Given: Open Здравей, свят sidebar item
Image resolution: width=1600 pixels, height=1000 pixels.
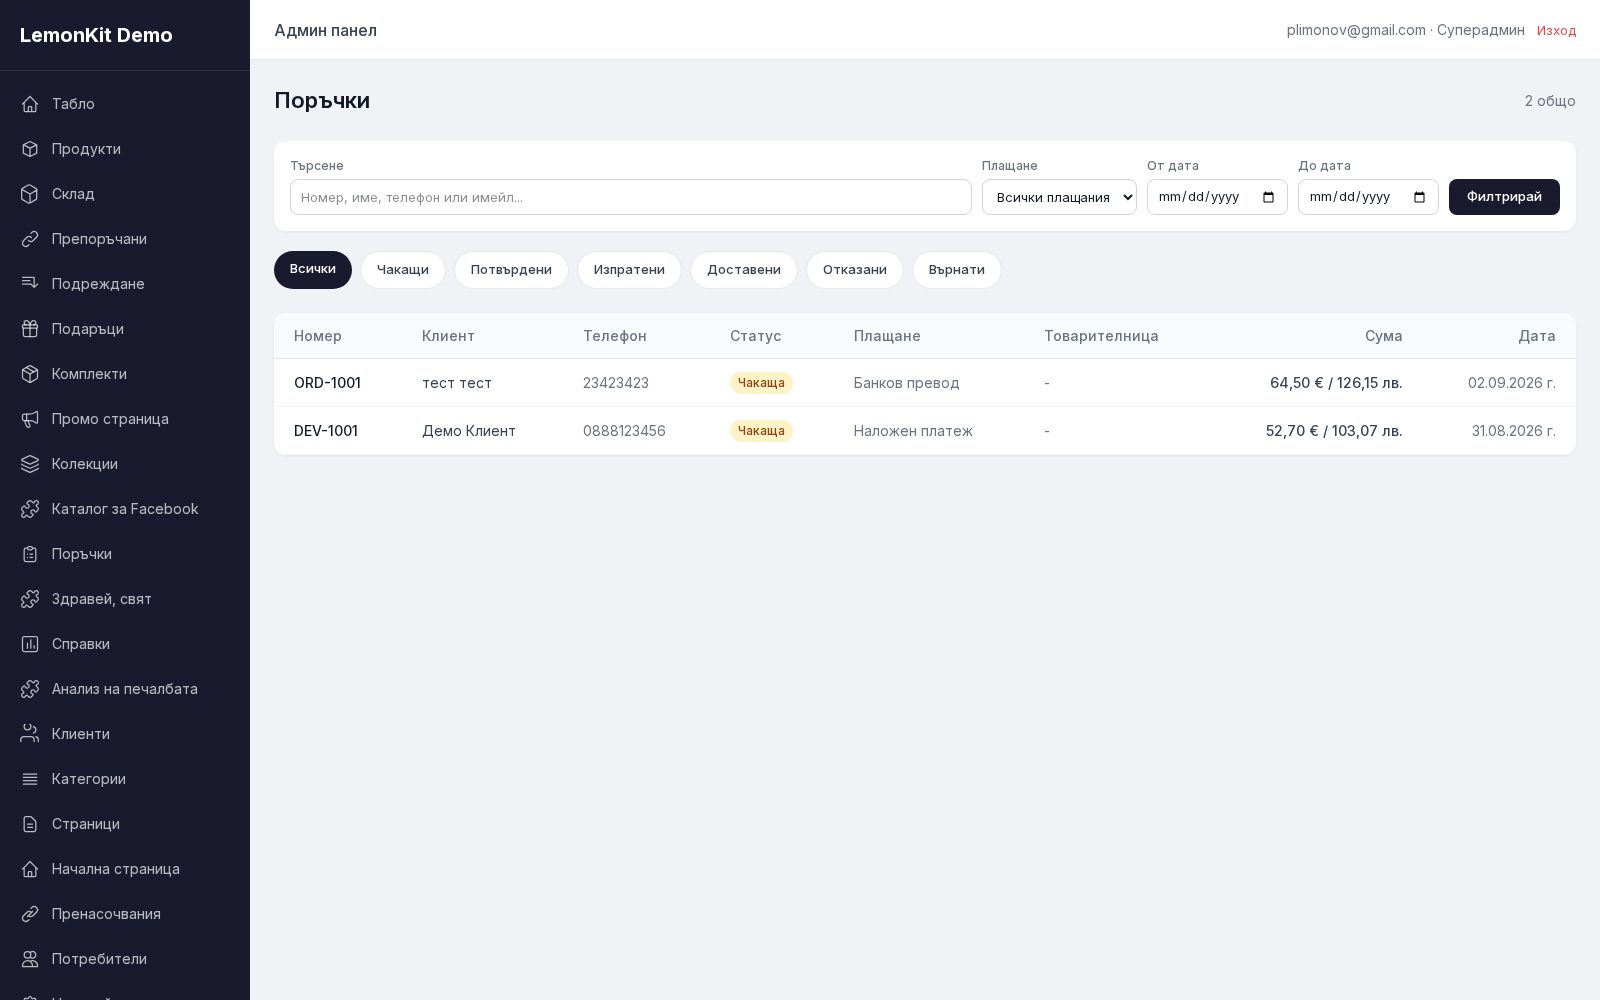Looking at the screenshot, I should tap(125, 599).
